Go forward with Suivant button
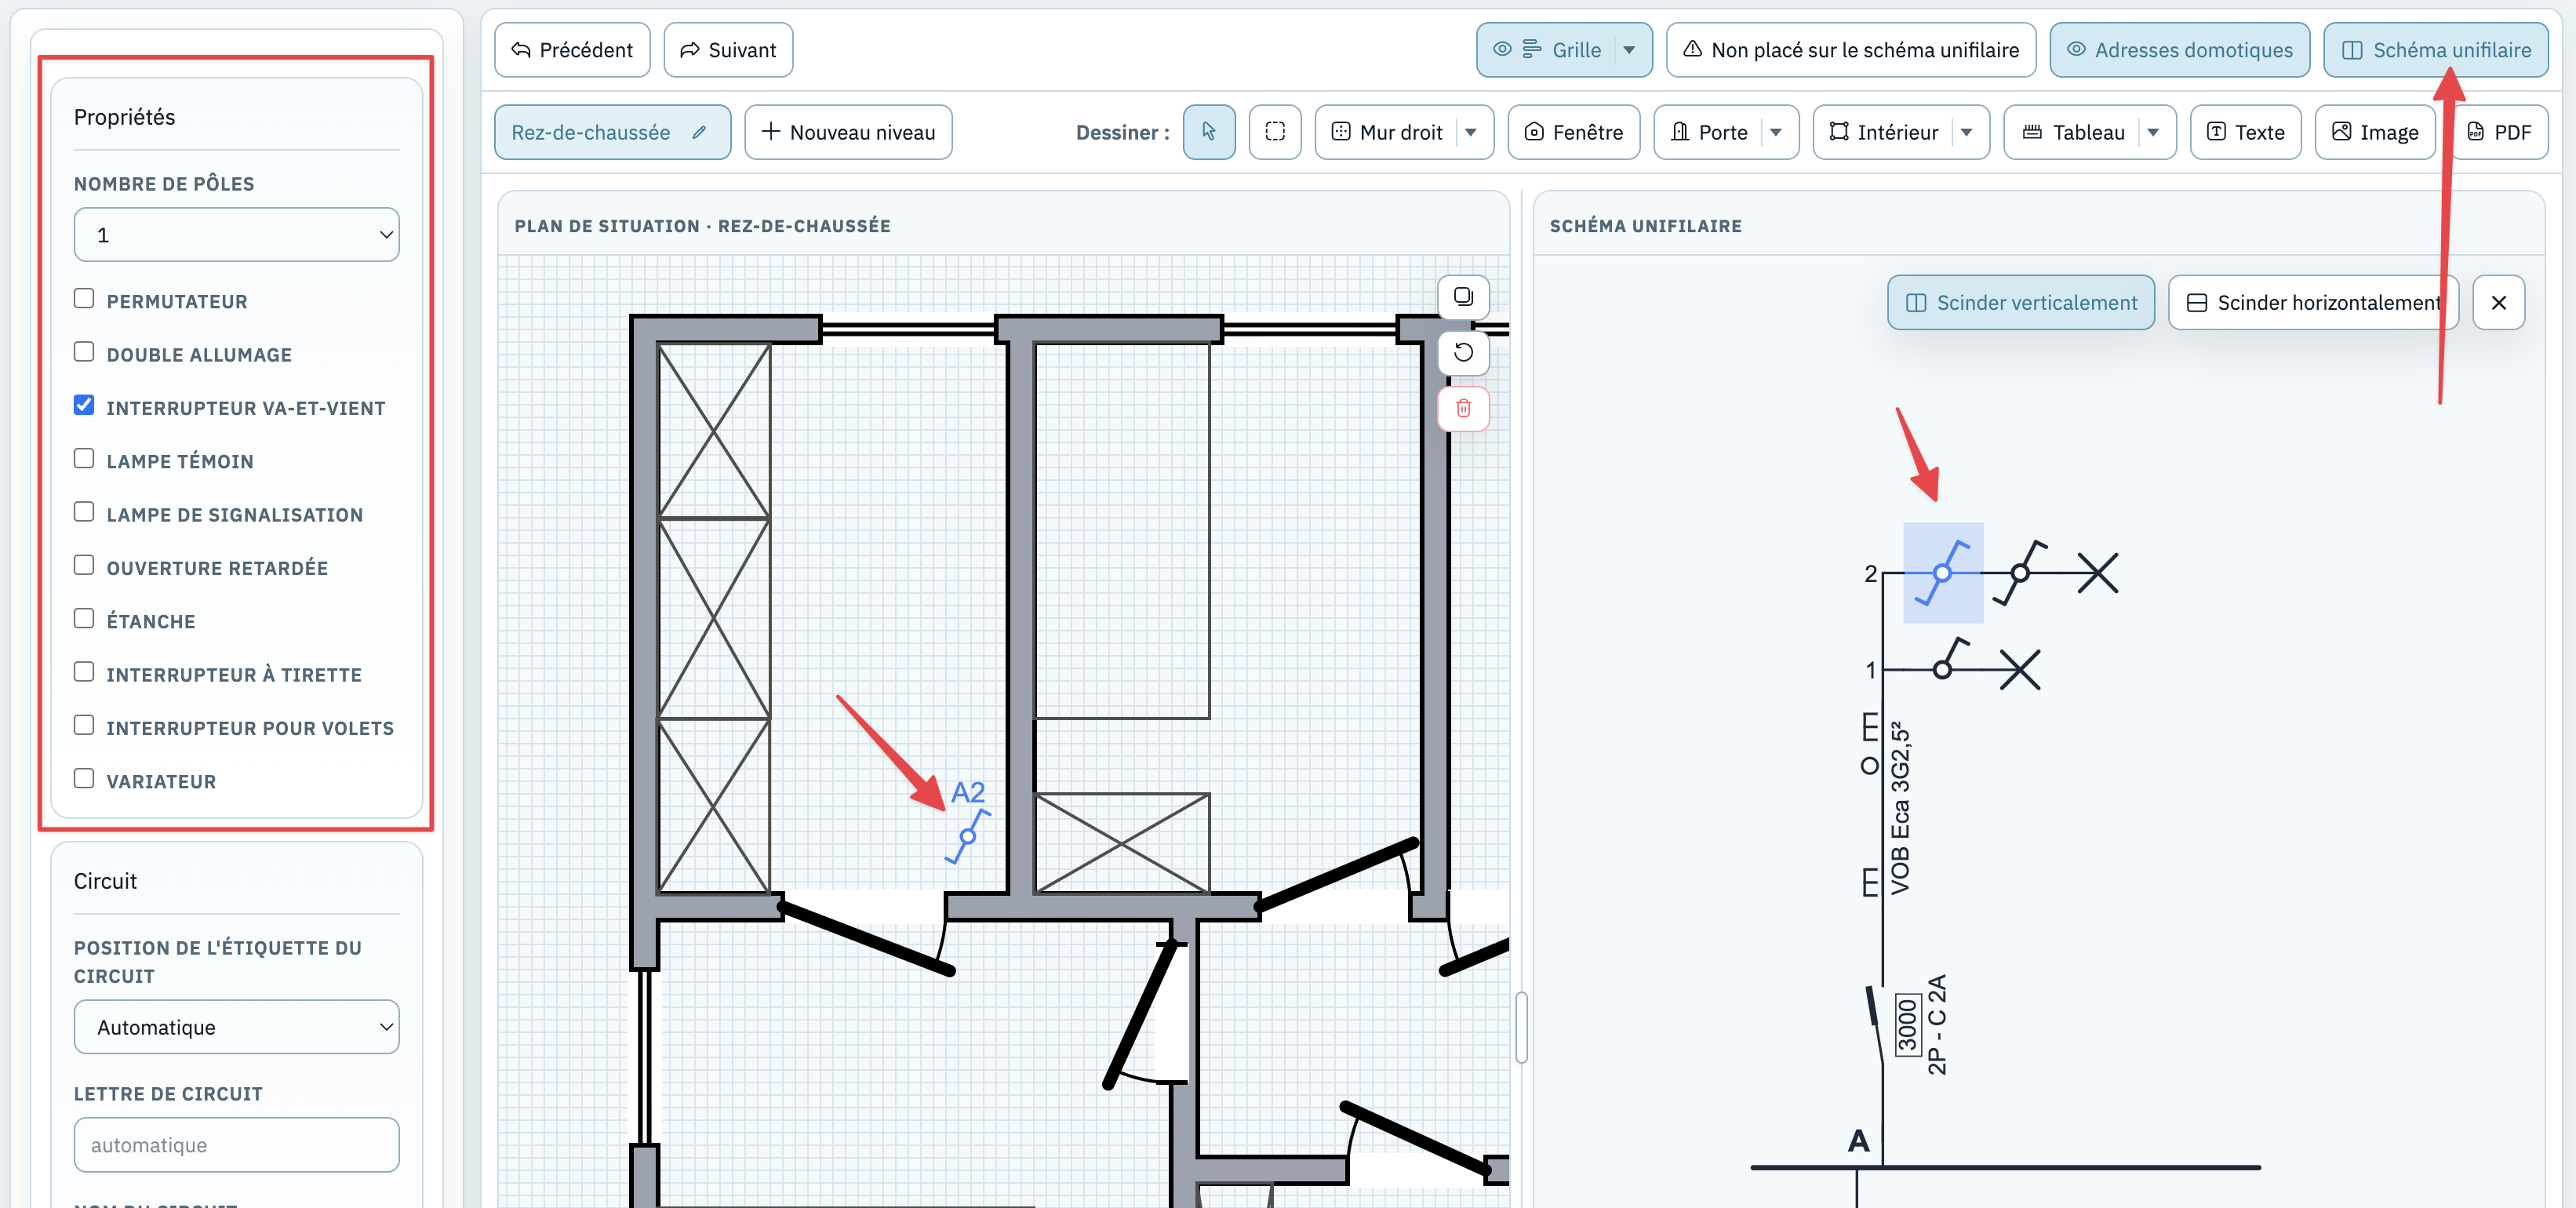The width and height of the screenshot is (2576, 1208). click(x=728, y=50)
